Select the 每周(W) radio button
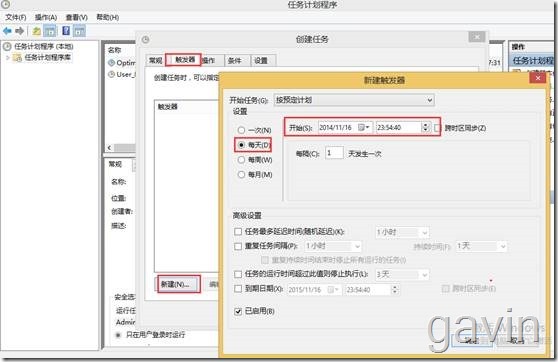The width and height of the screenshot is (558, 362). point(241,160)
